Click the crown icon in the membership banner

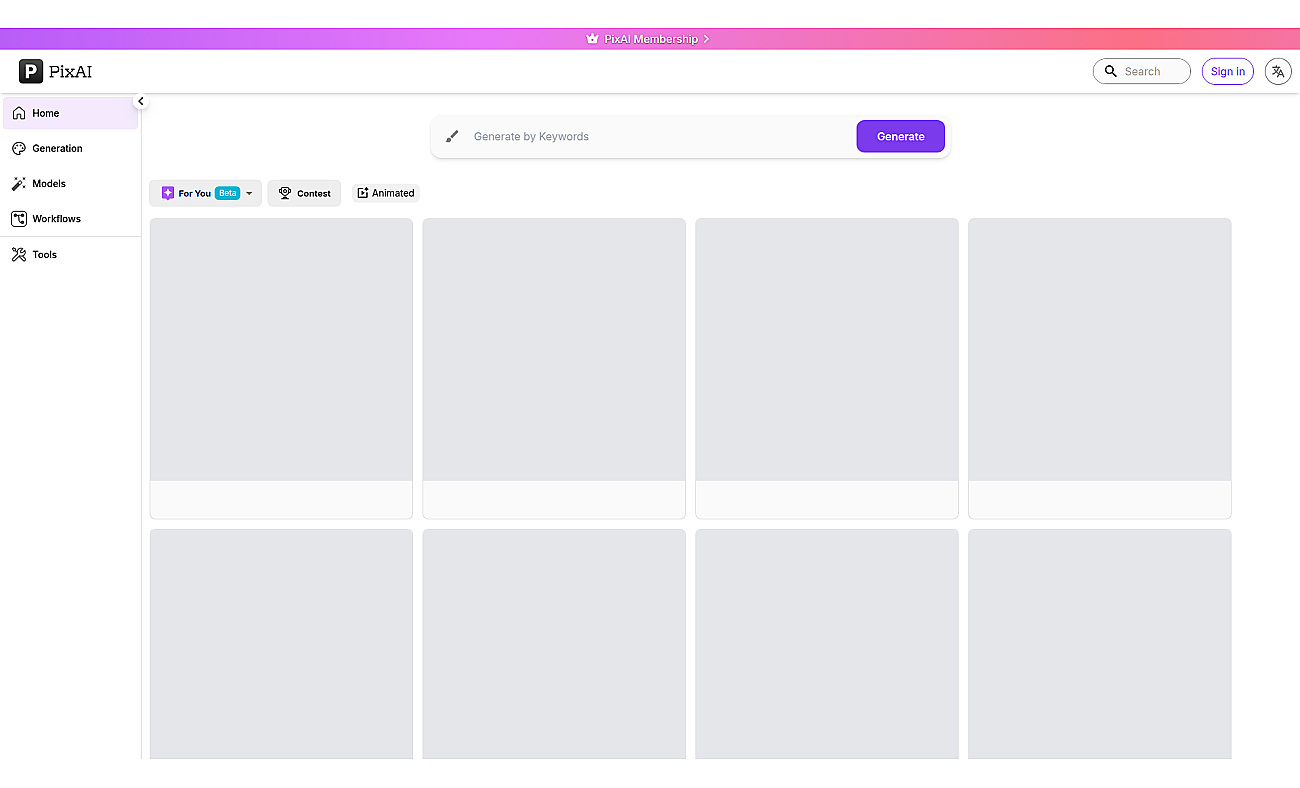[592, 39]
